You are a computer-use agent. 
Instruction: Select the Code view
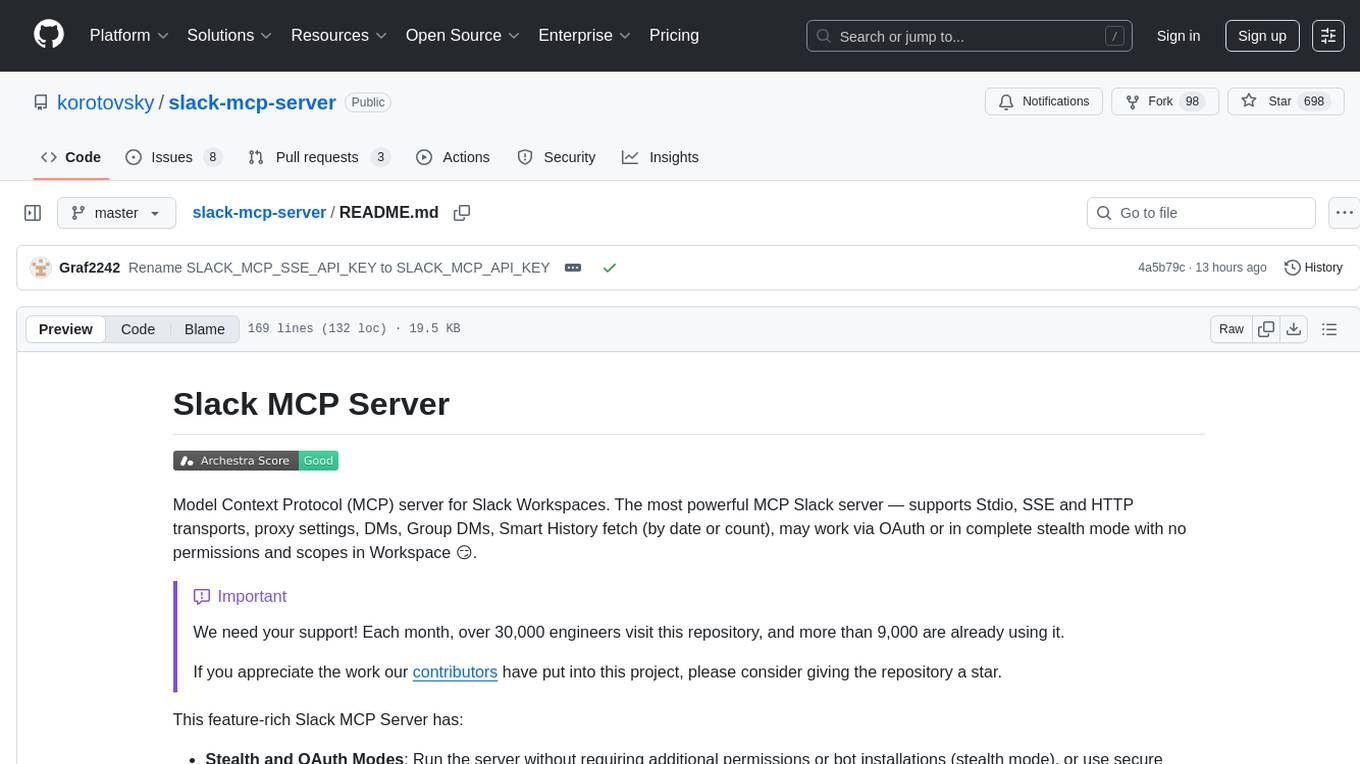pos(138,329)
